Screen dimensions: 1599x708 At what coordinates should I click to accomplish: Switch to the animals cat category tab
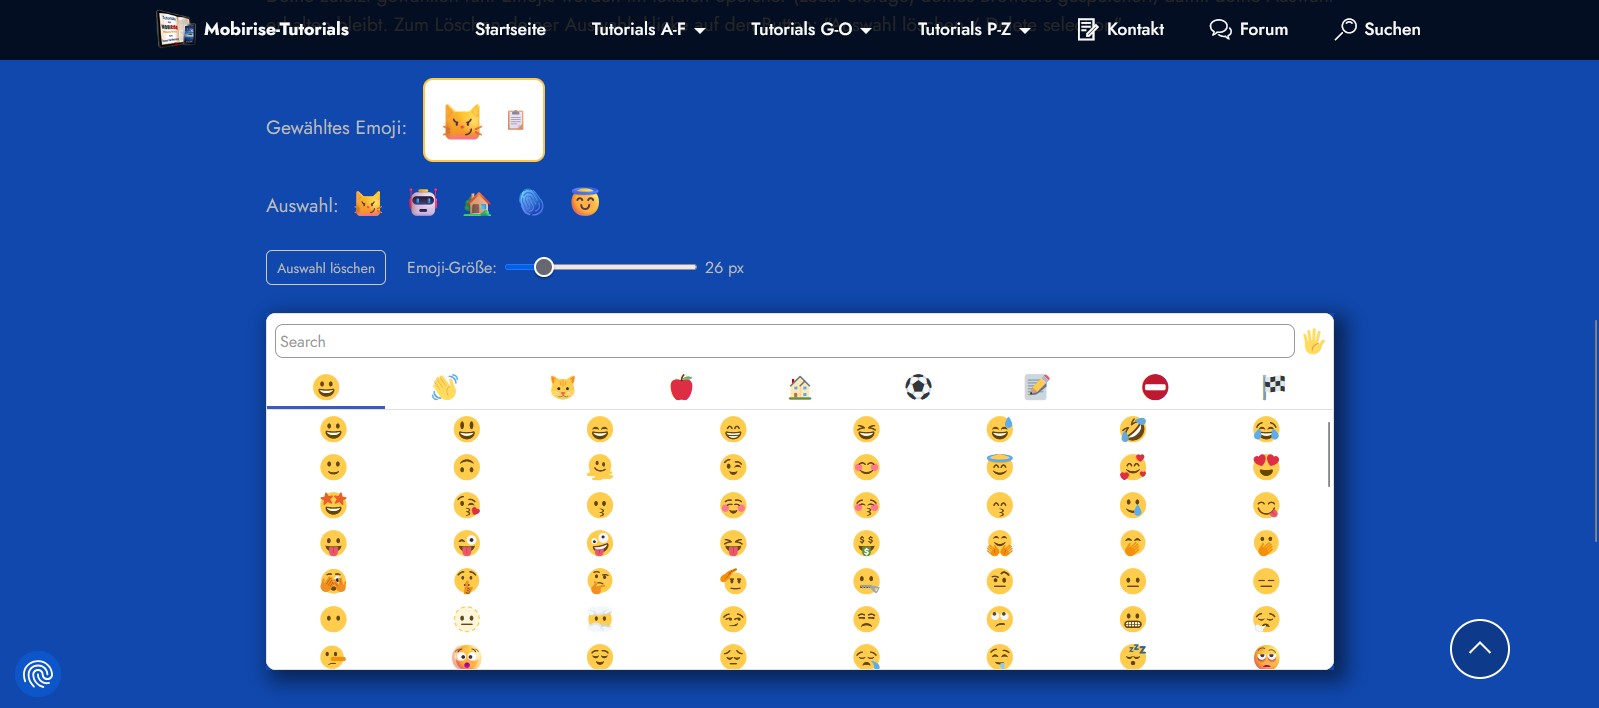pyautogui.click(x=563, y=387)
